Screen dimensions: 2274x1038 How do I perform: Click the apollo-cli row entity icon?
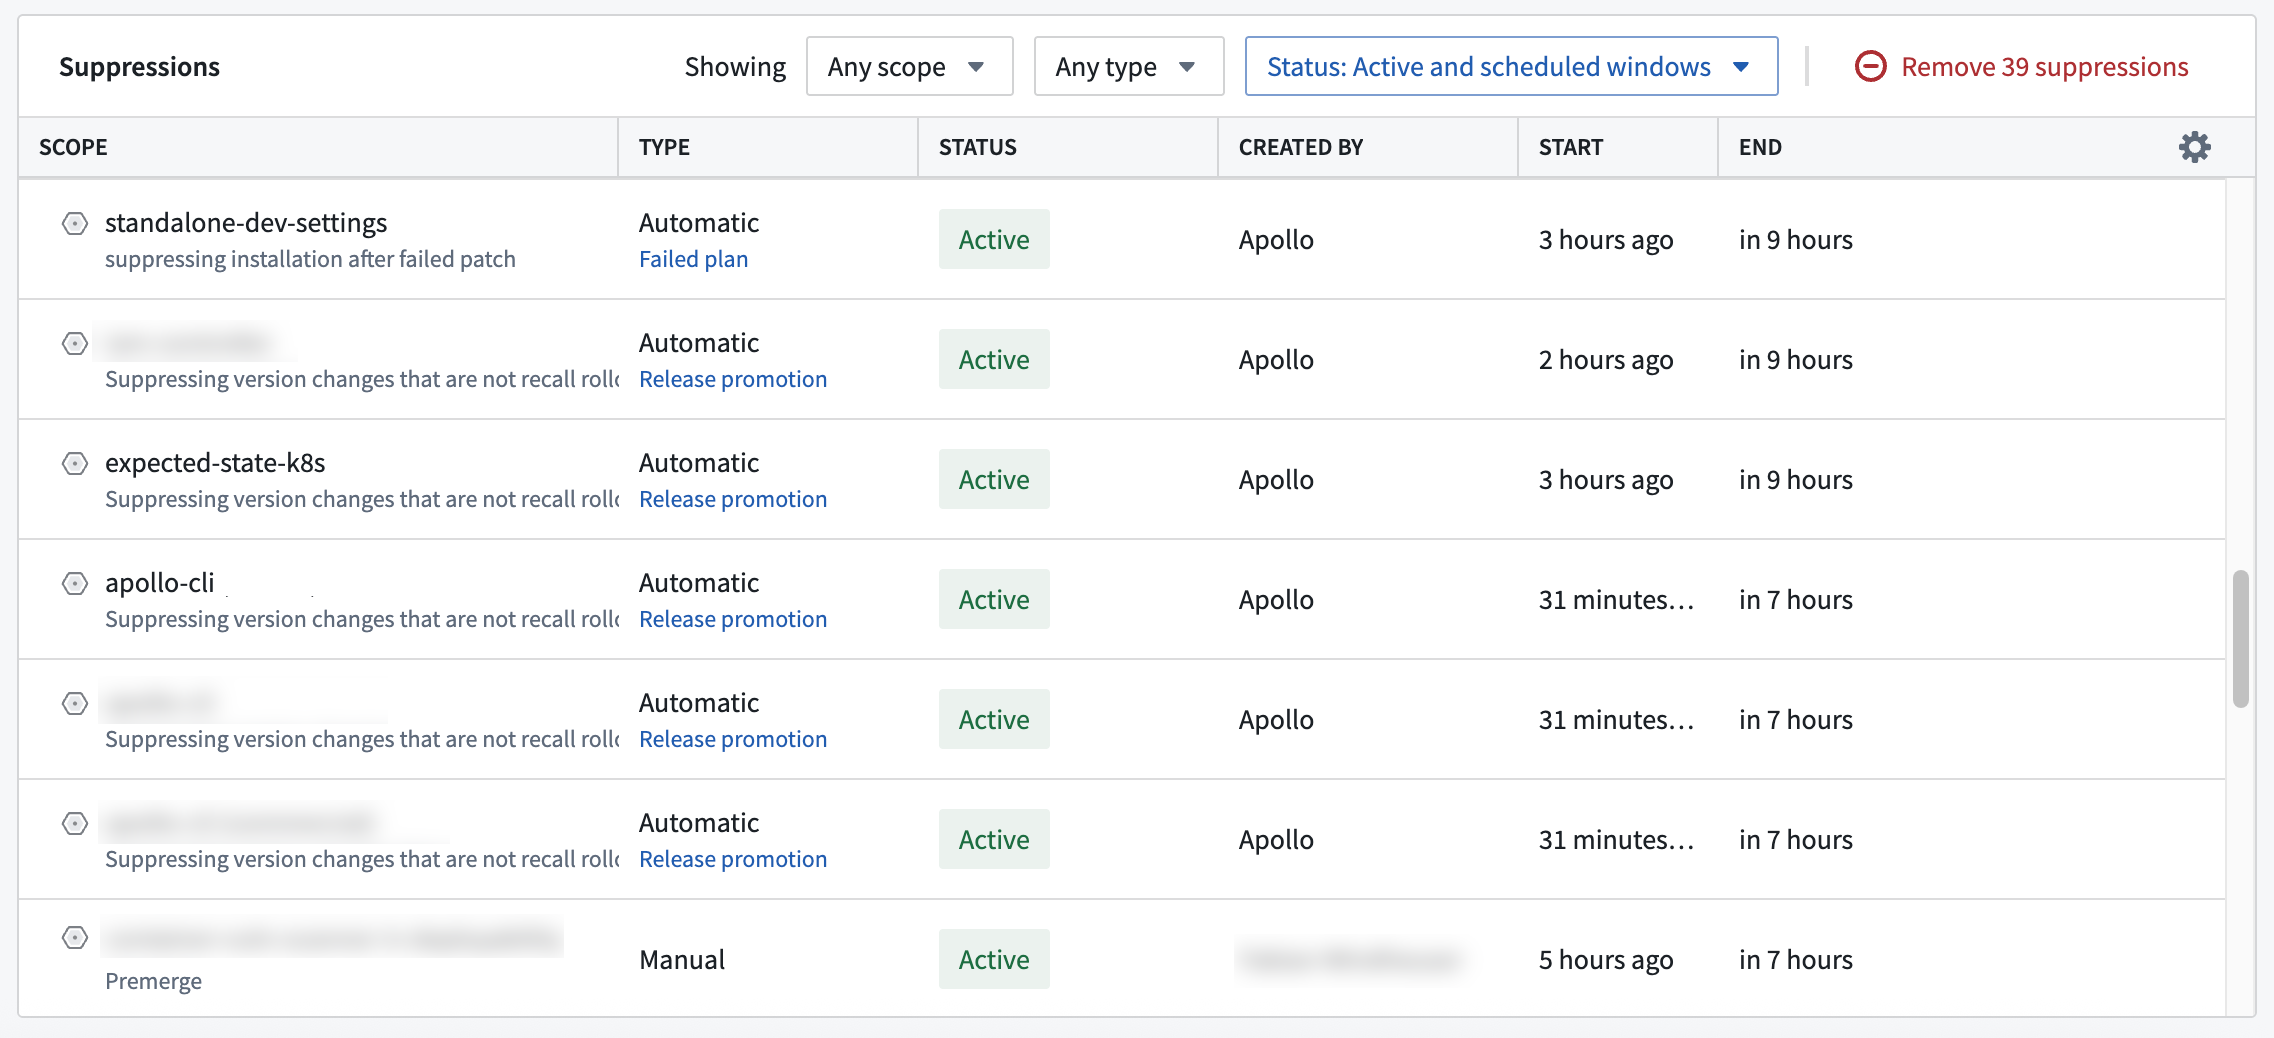[x=75, y=583]
